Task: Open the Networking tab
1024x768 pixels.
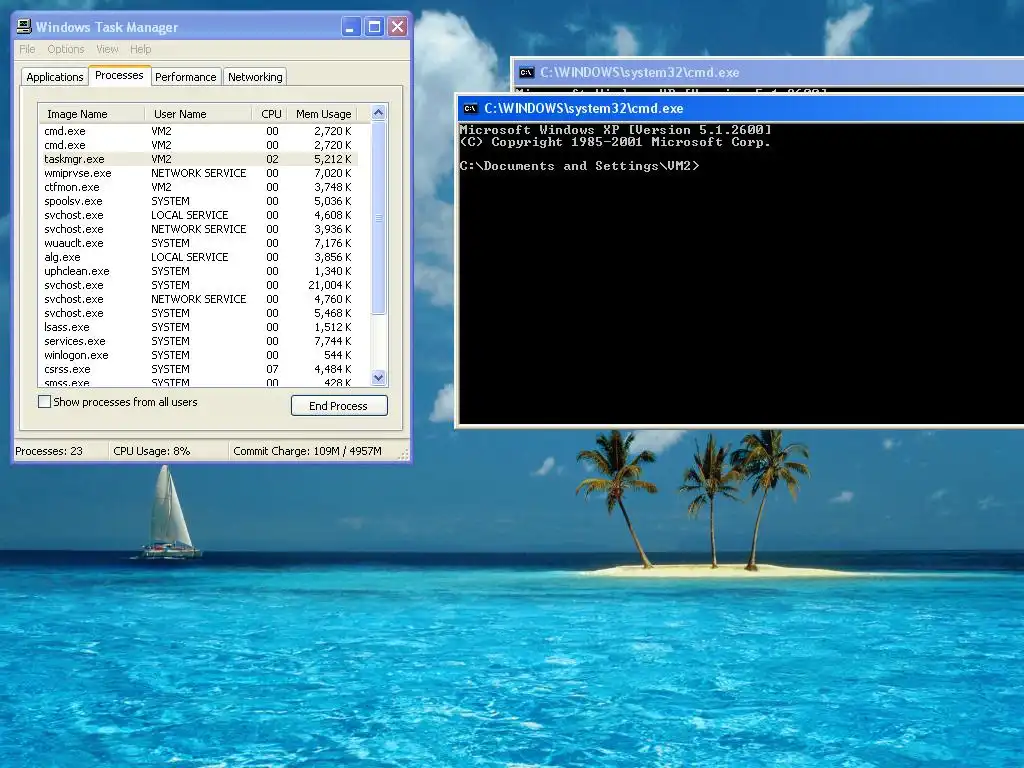Action: click(x=255, y=77)
